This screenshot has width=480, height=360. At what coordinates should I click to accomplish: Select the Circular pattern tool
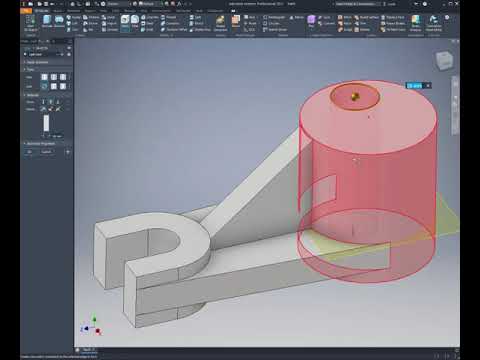pyautogui.click(x=272, y=23)
